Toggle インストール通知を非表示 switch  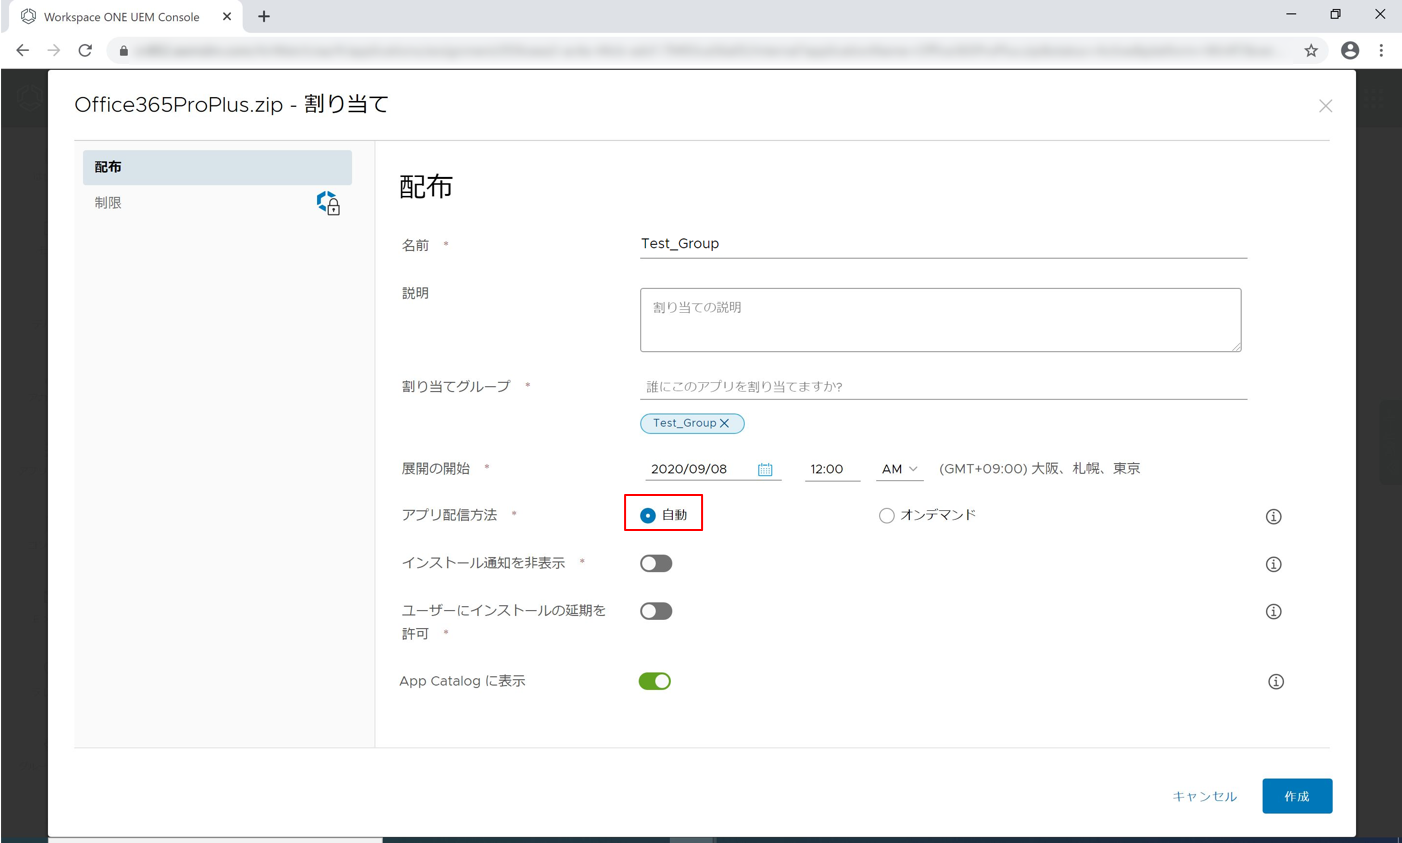(656, 564)
